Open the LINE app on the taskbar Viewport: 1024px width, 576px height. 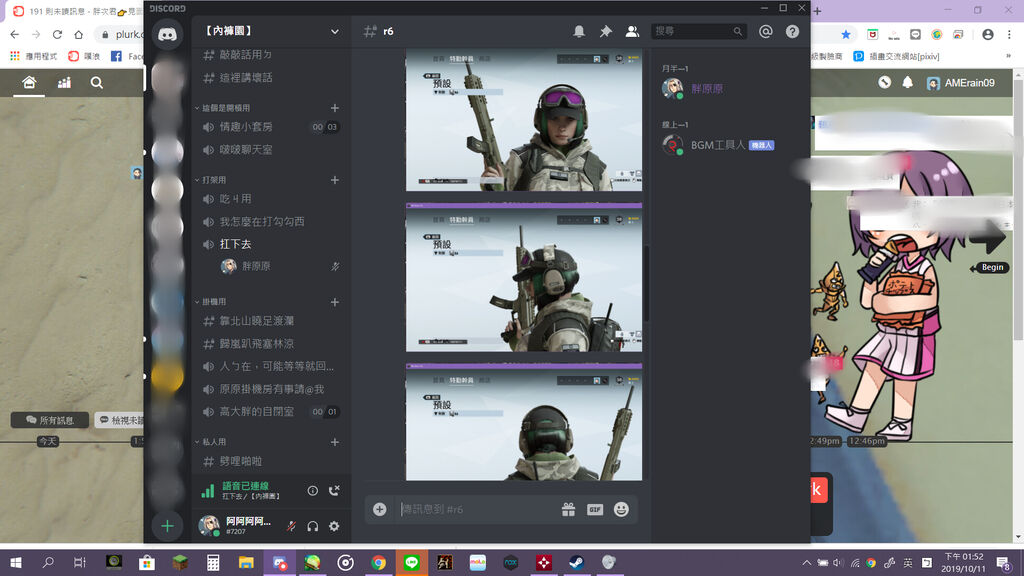411,562
